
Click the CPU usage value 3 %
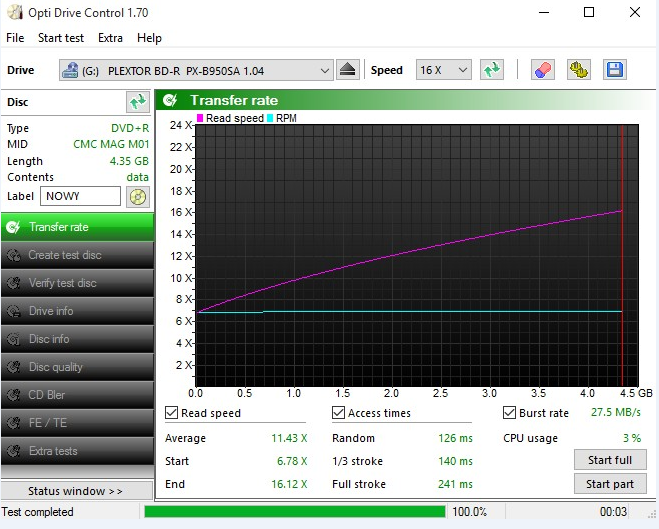coord(632,438)
